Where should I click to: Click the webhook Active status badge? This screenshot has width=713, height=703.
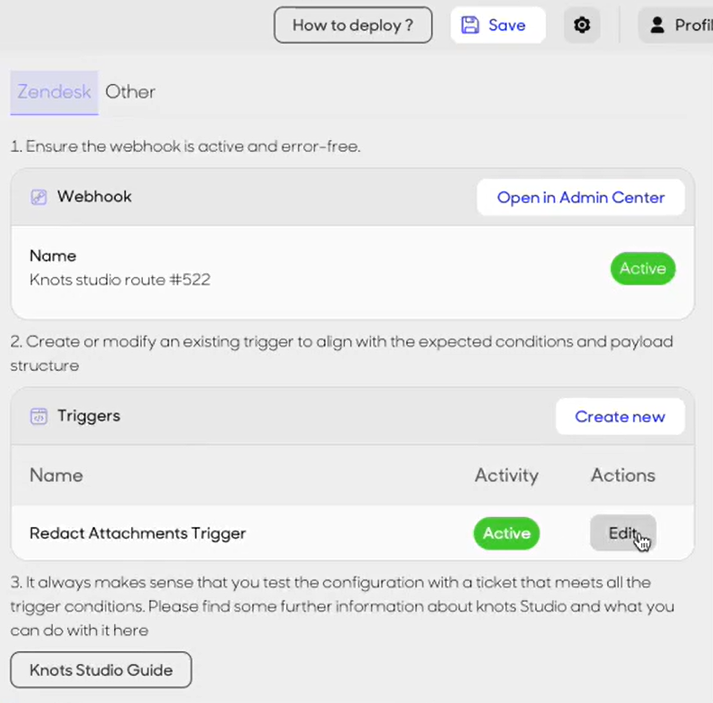click(643, 268)
